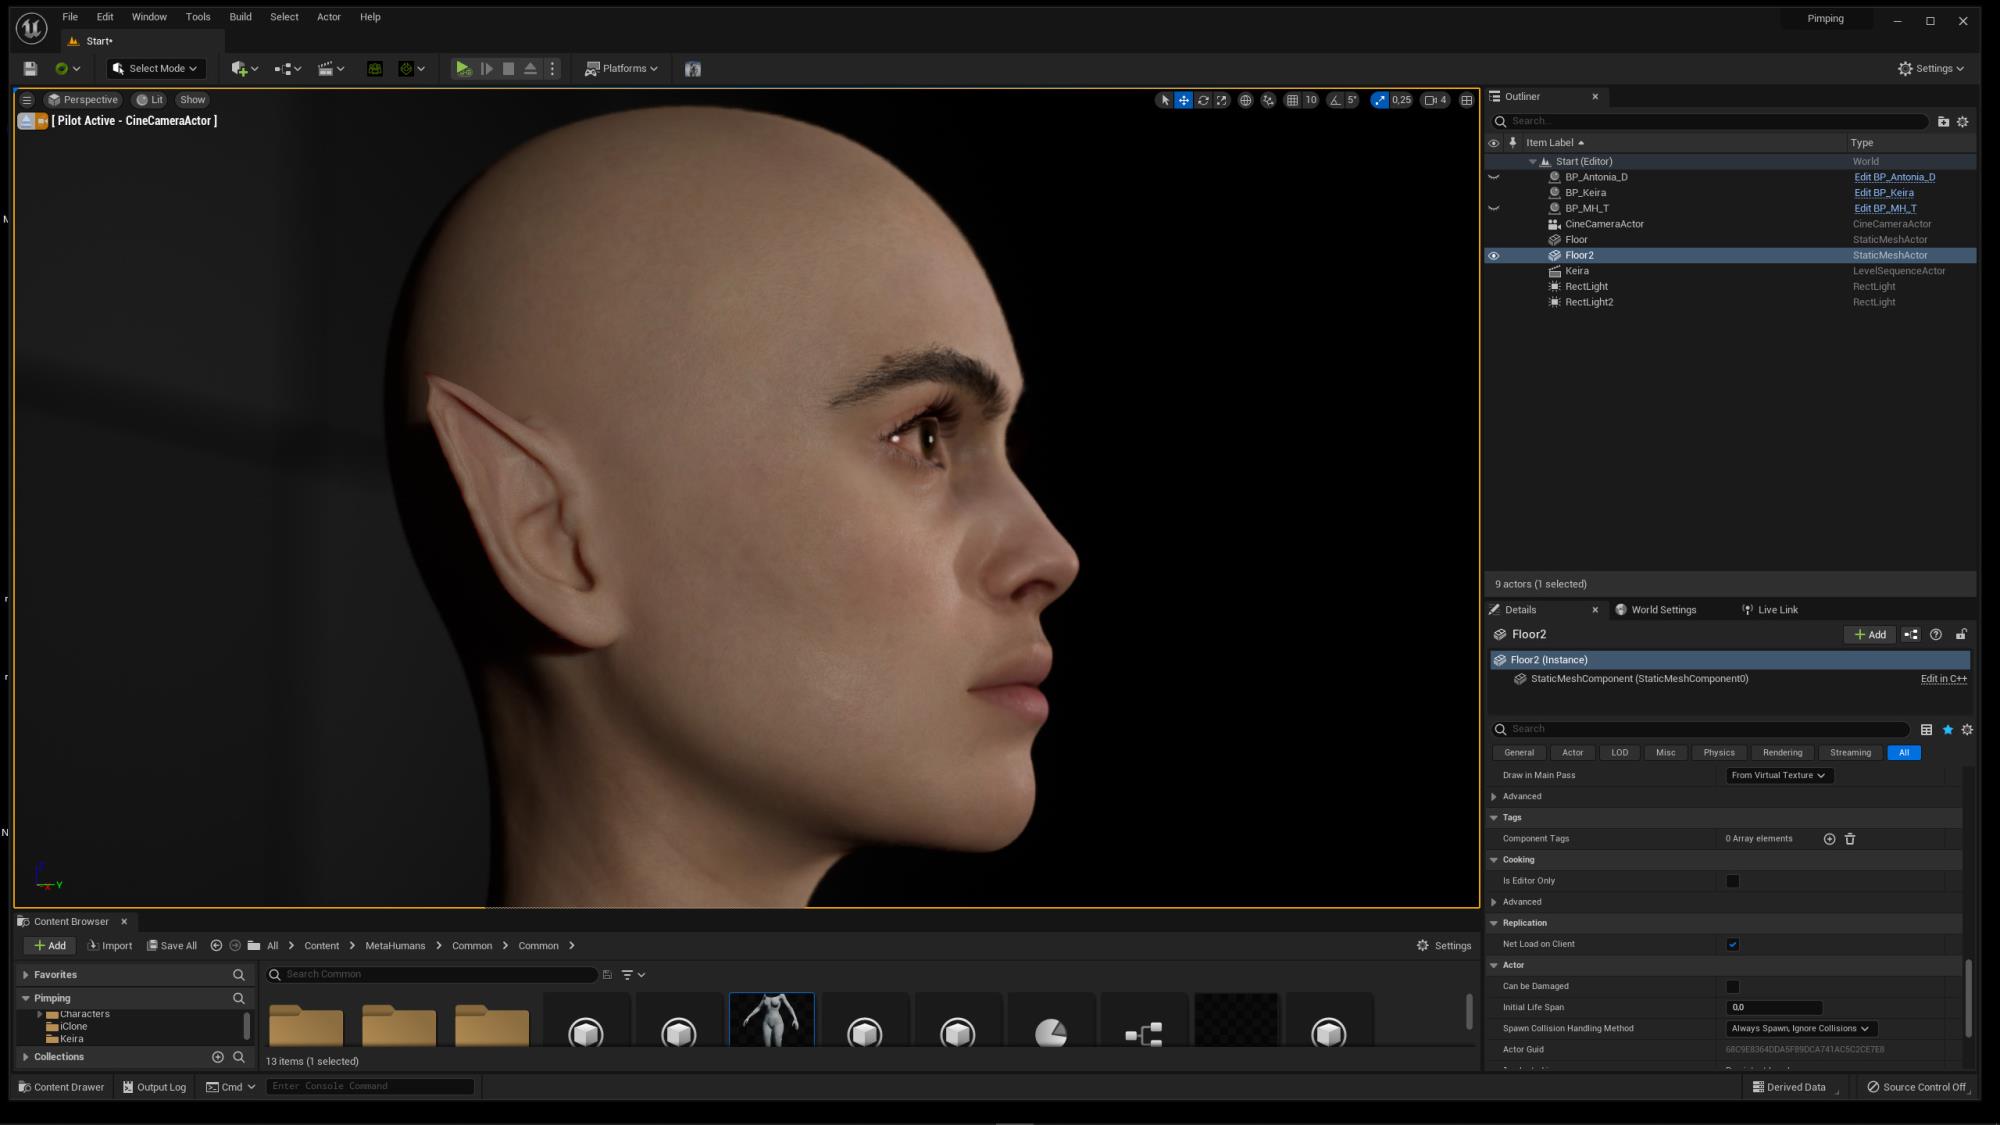This screenshot has height=1125, width=2000.
Task: Open the Quickly Add to project dropdown
Action: coord(245,69)
